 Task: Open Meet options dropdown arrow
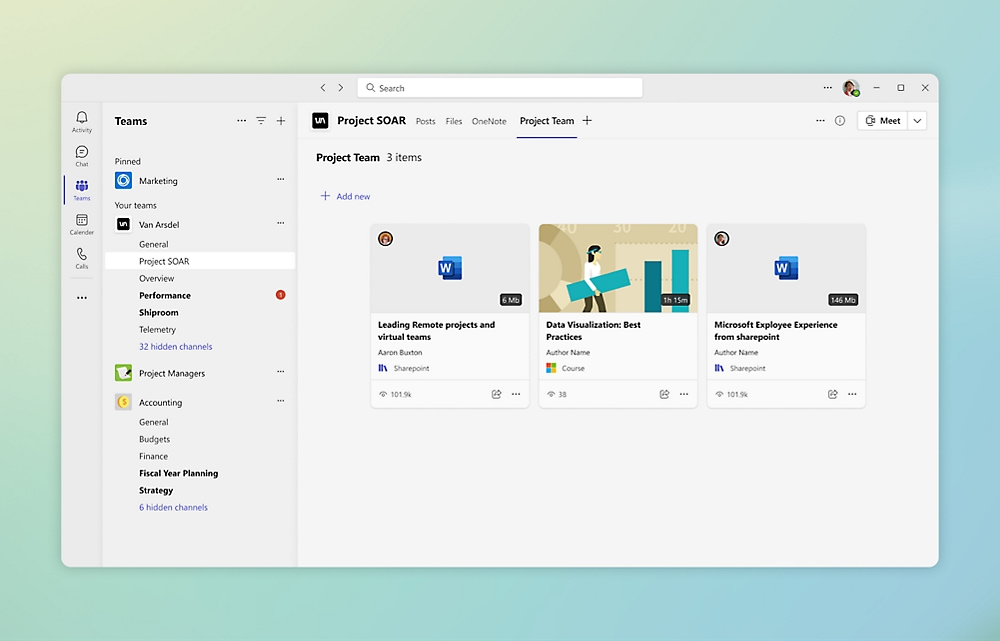tap(917, 121)
